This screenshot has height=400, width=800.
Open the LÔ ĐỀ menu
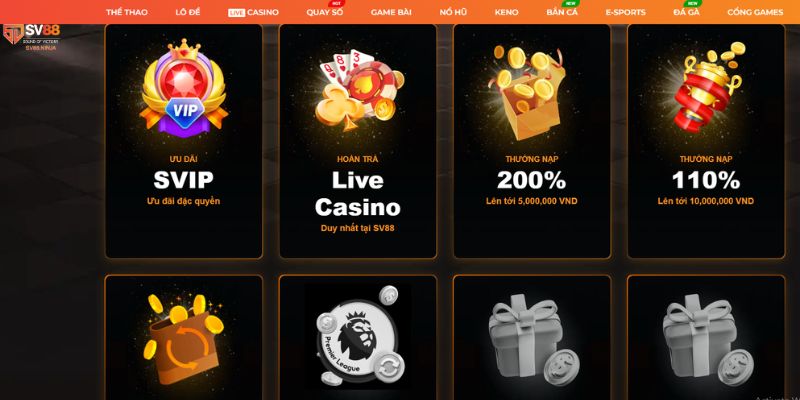click(188, 12)
